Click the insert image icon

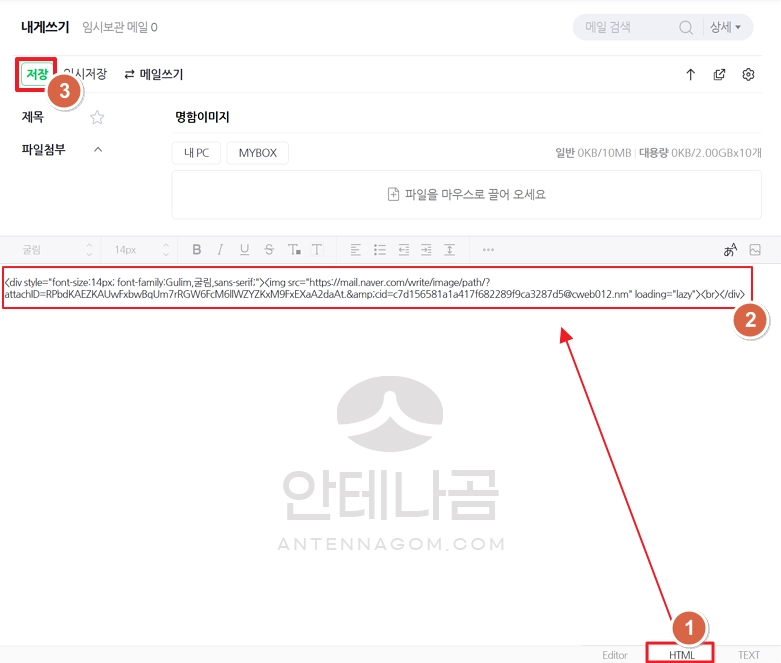[x=755, y=250]
